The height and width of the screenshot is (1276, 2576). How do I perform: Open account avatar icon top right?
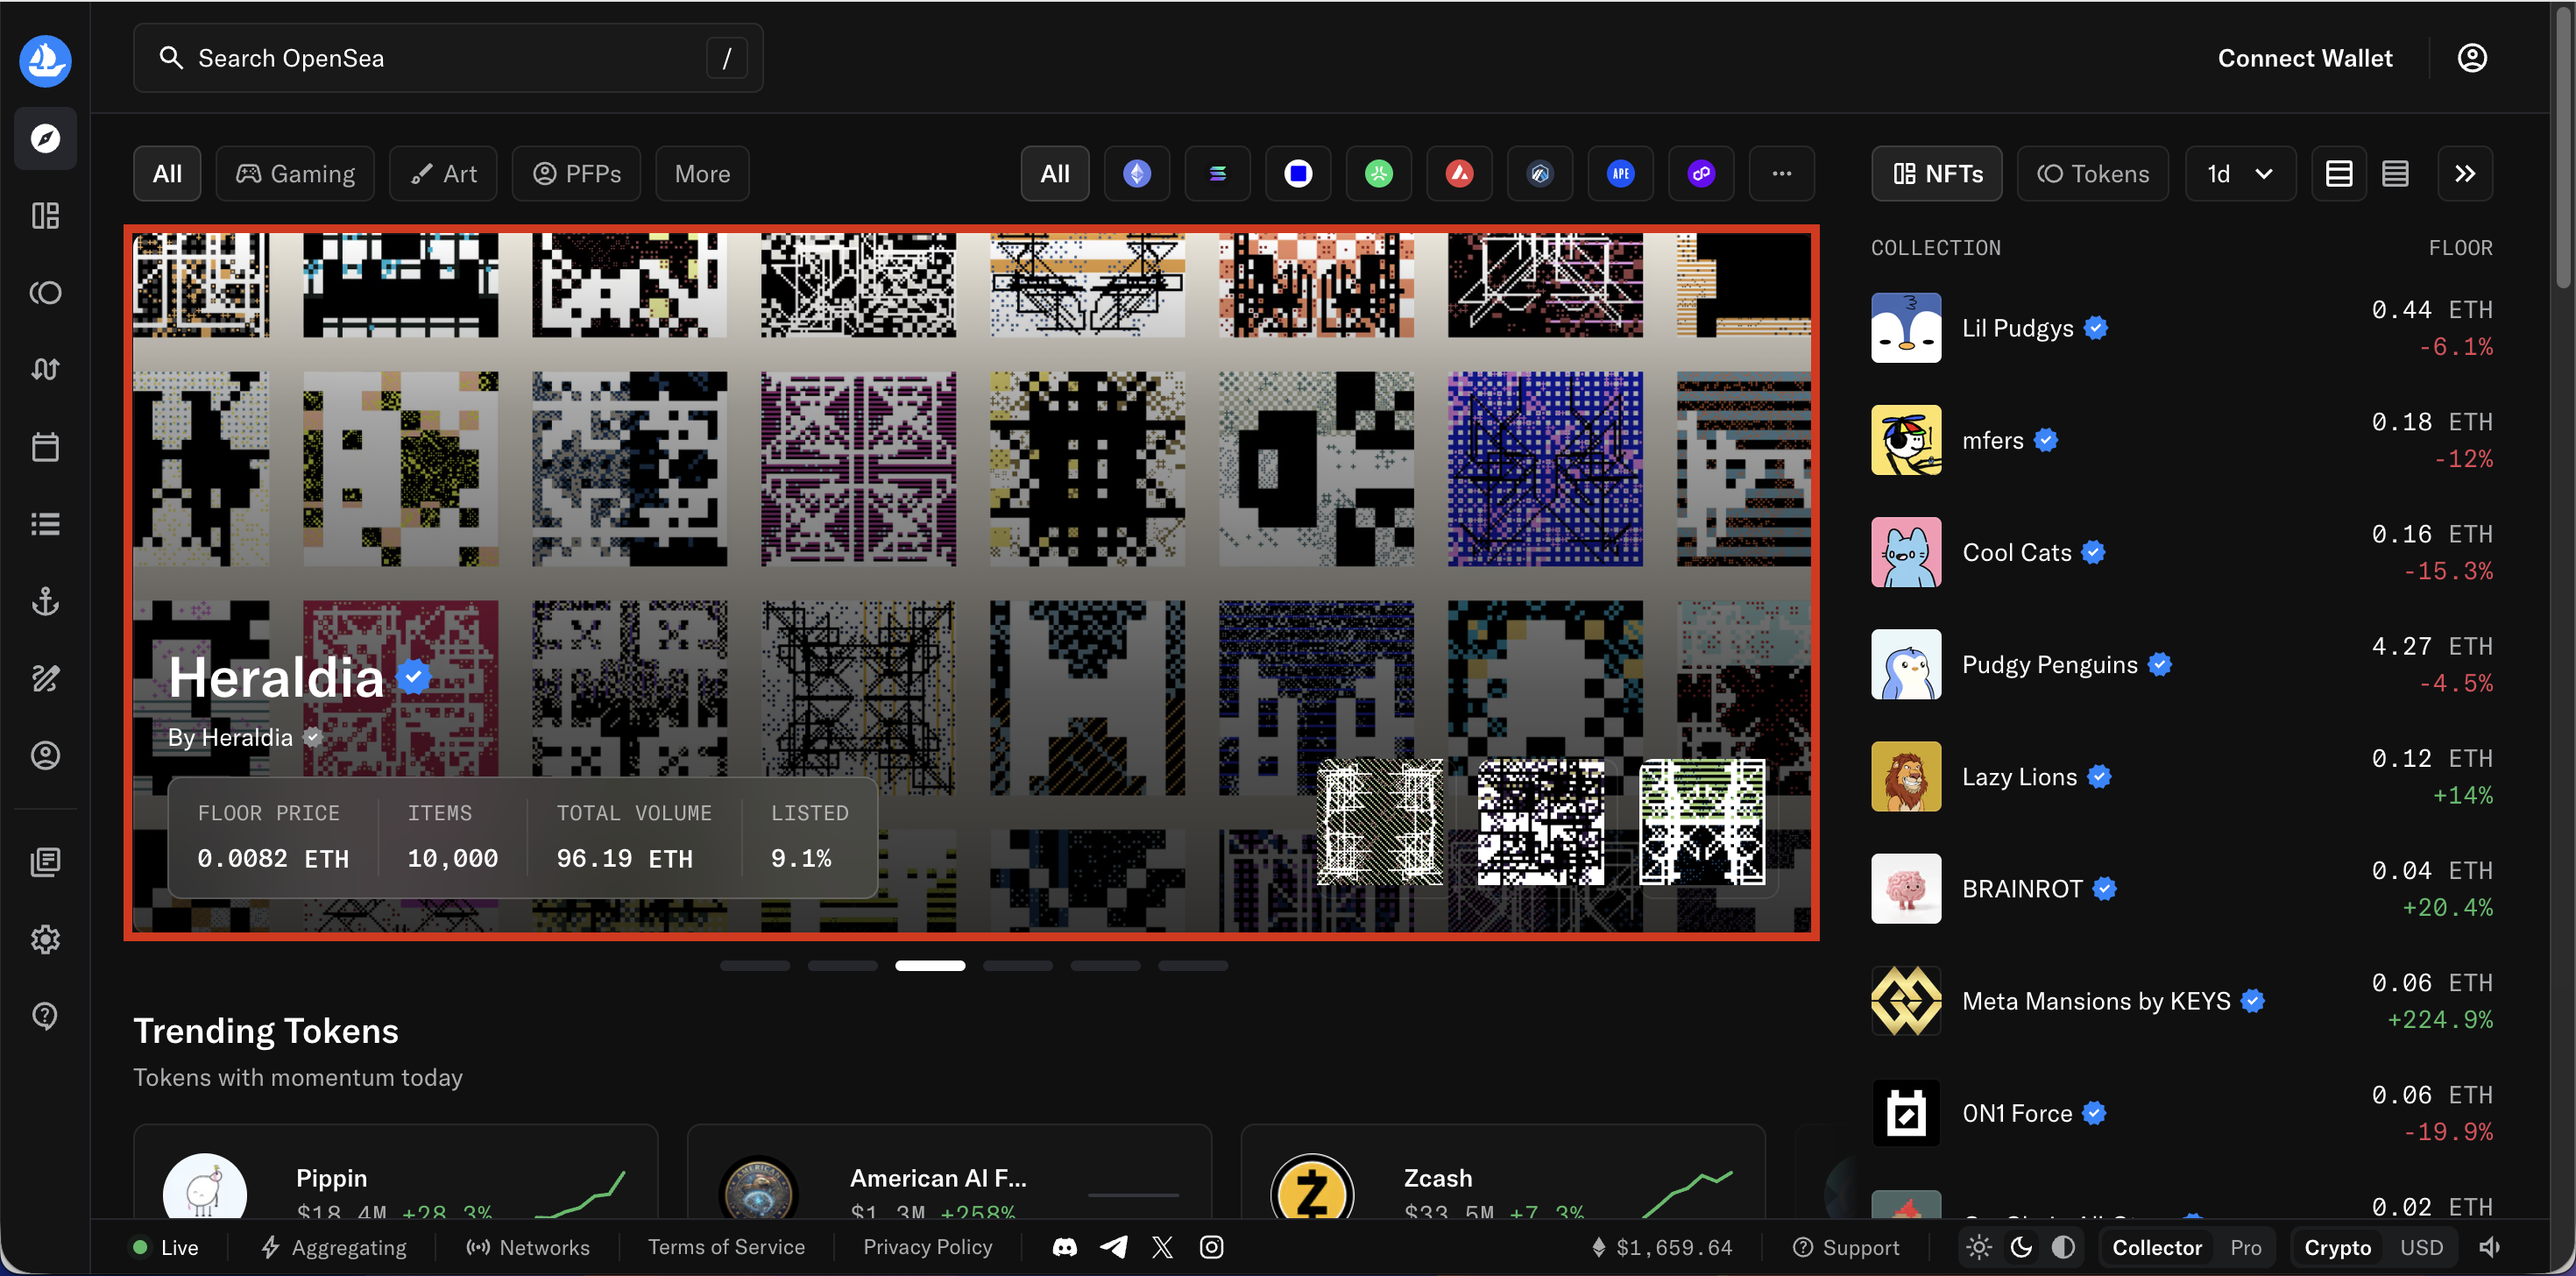(2472, 58)
